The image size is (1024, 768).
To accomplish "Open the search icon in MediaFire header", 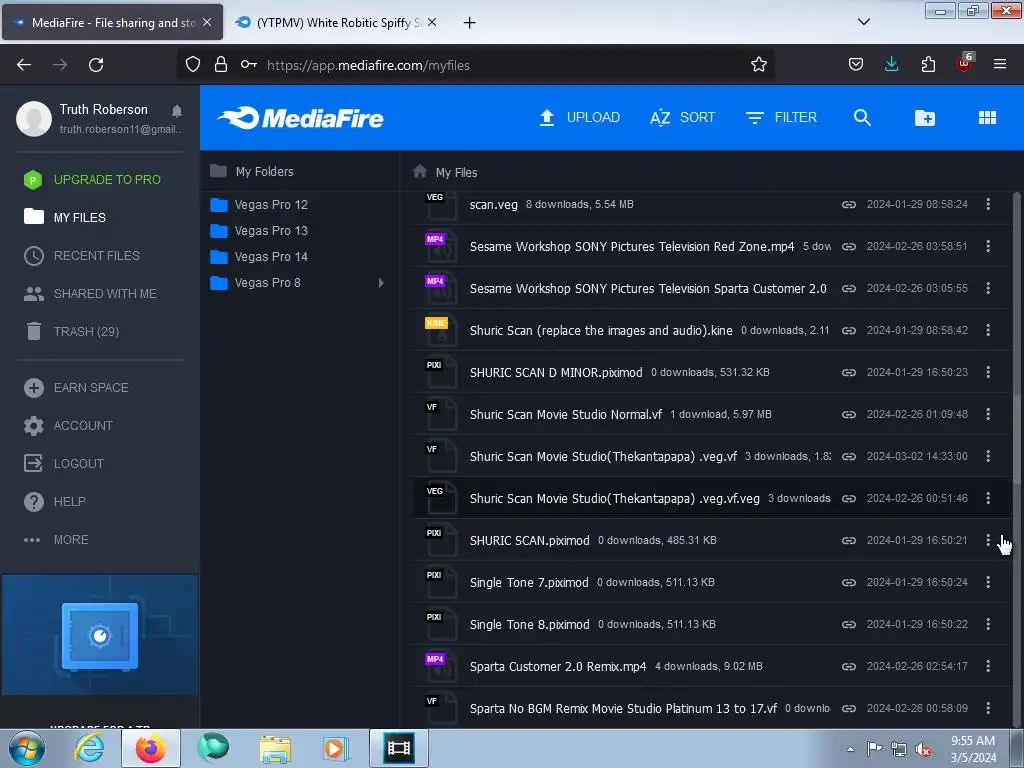I will point(862,118).
